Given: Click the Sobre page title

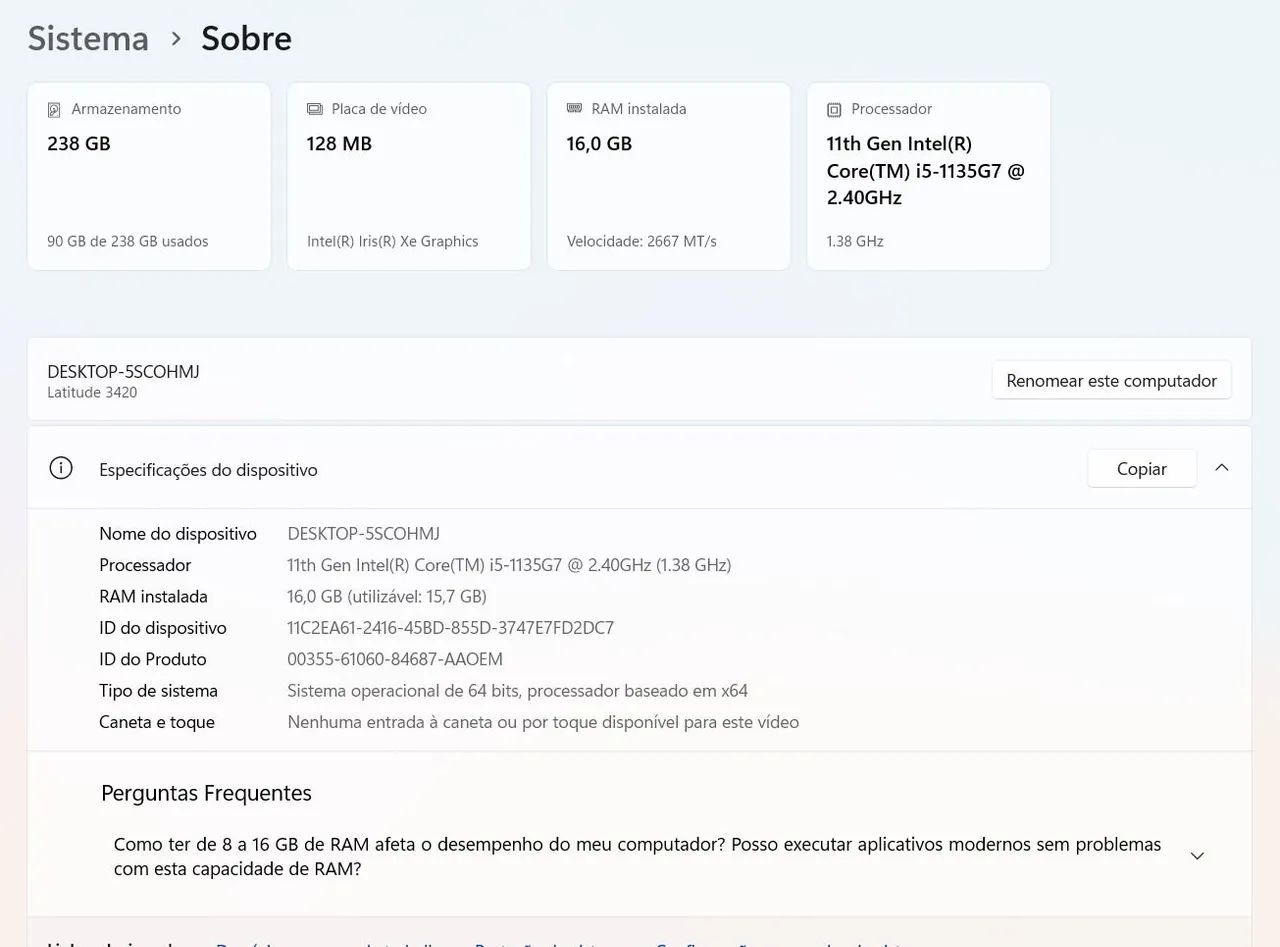Looking at the screenshot, I should click(x=246, y=38).
